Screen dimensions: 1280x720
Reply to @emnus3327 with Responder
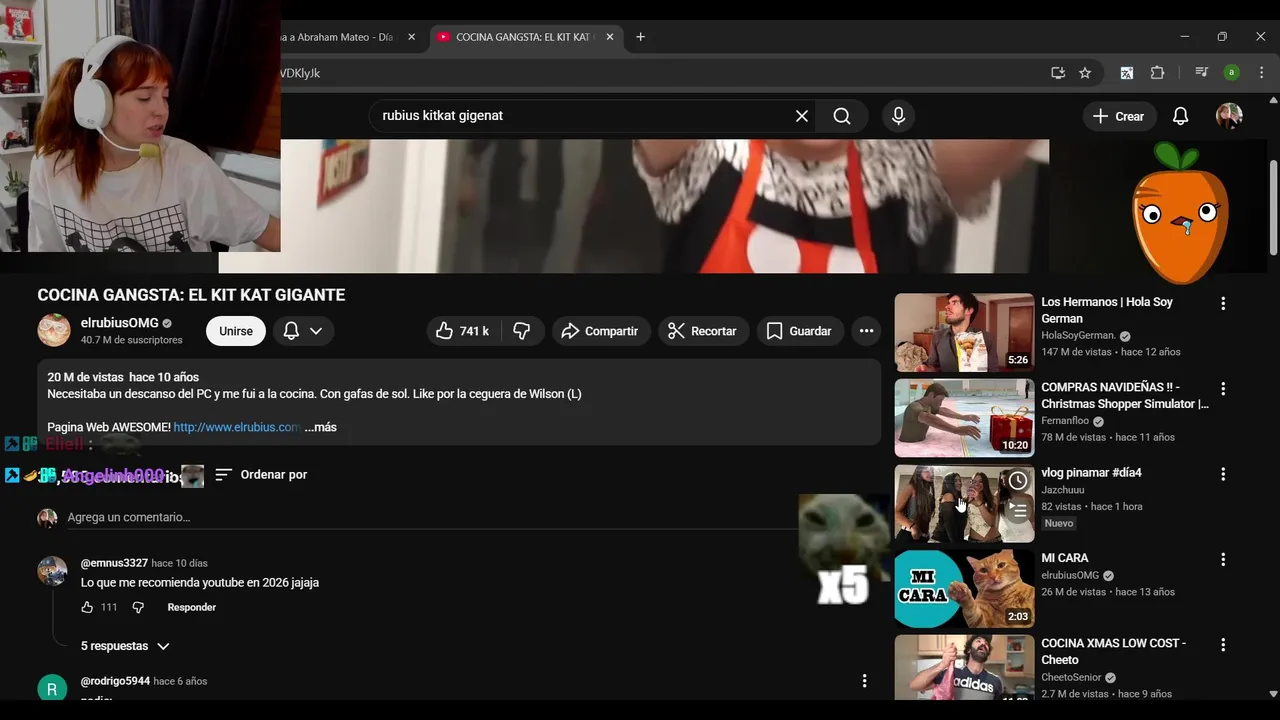coord(192,607)
